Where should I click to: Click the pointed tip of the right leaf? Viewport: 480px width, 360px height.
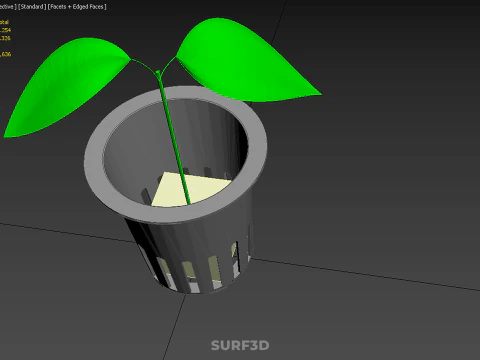319,94
